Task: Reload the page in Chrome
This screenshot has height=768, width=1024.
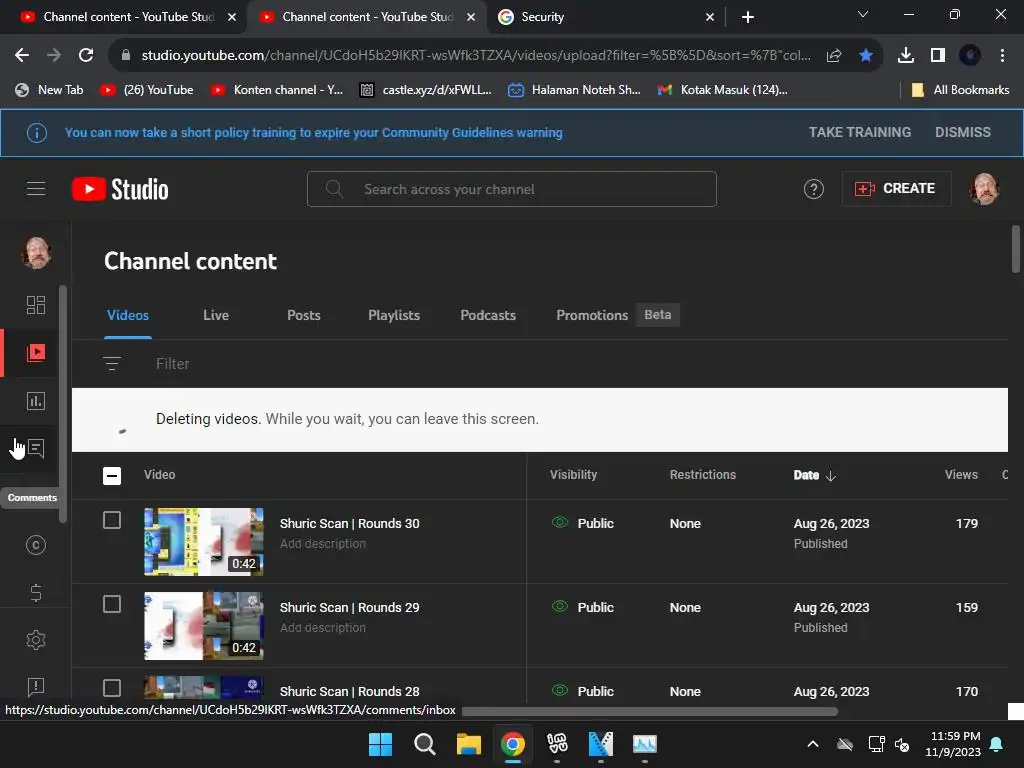Action: (x=86, y=56)
